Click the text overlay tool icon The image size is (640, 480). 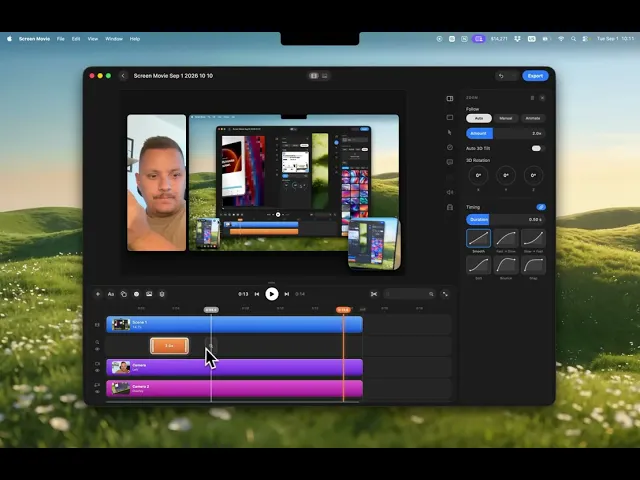(111, 294)
